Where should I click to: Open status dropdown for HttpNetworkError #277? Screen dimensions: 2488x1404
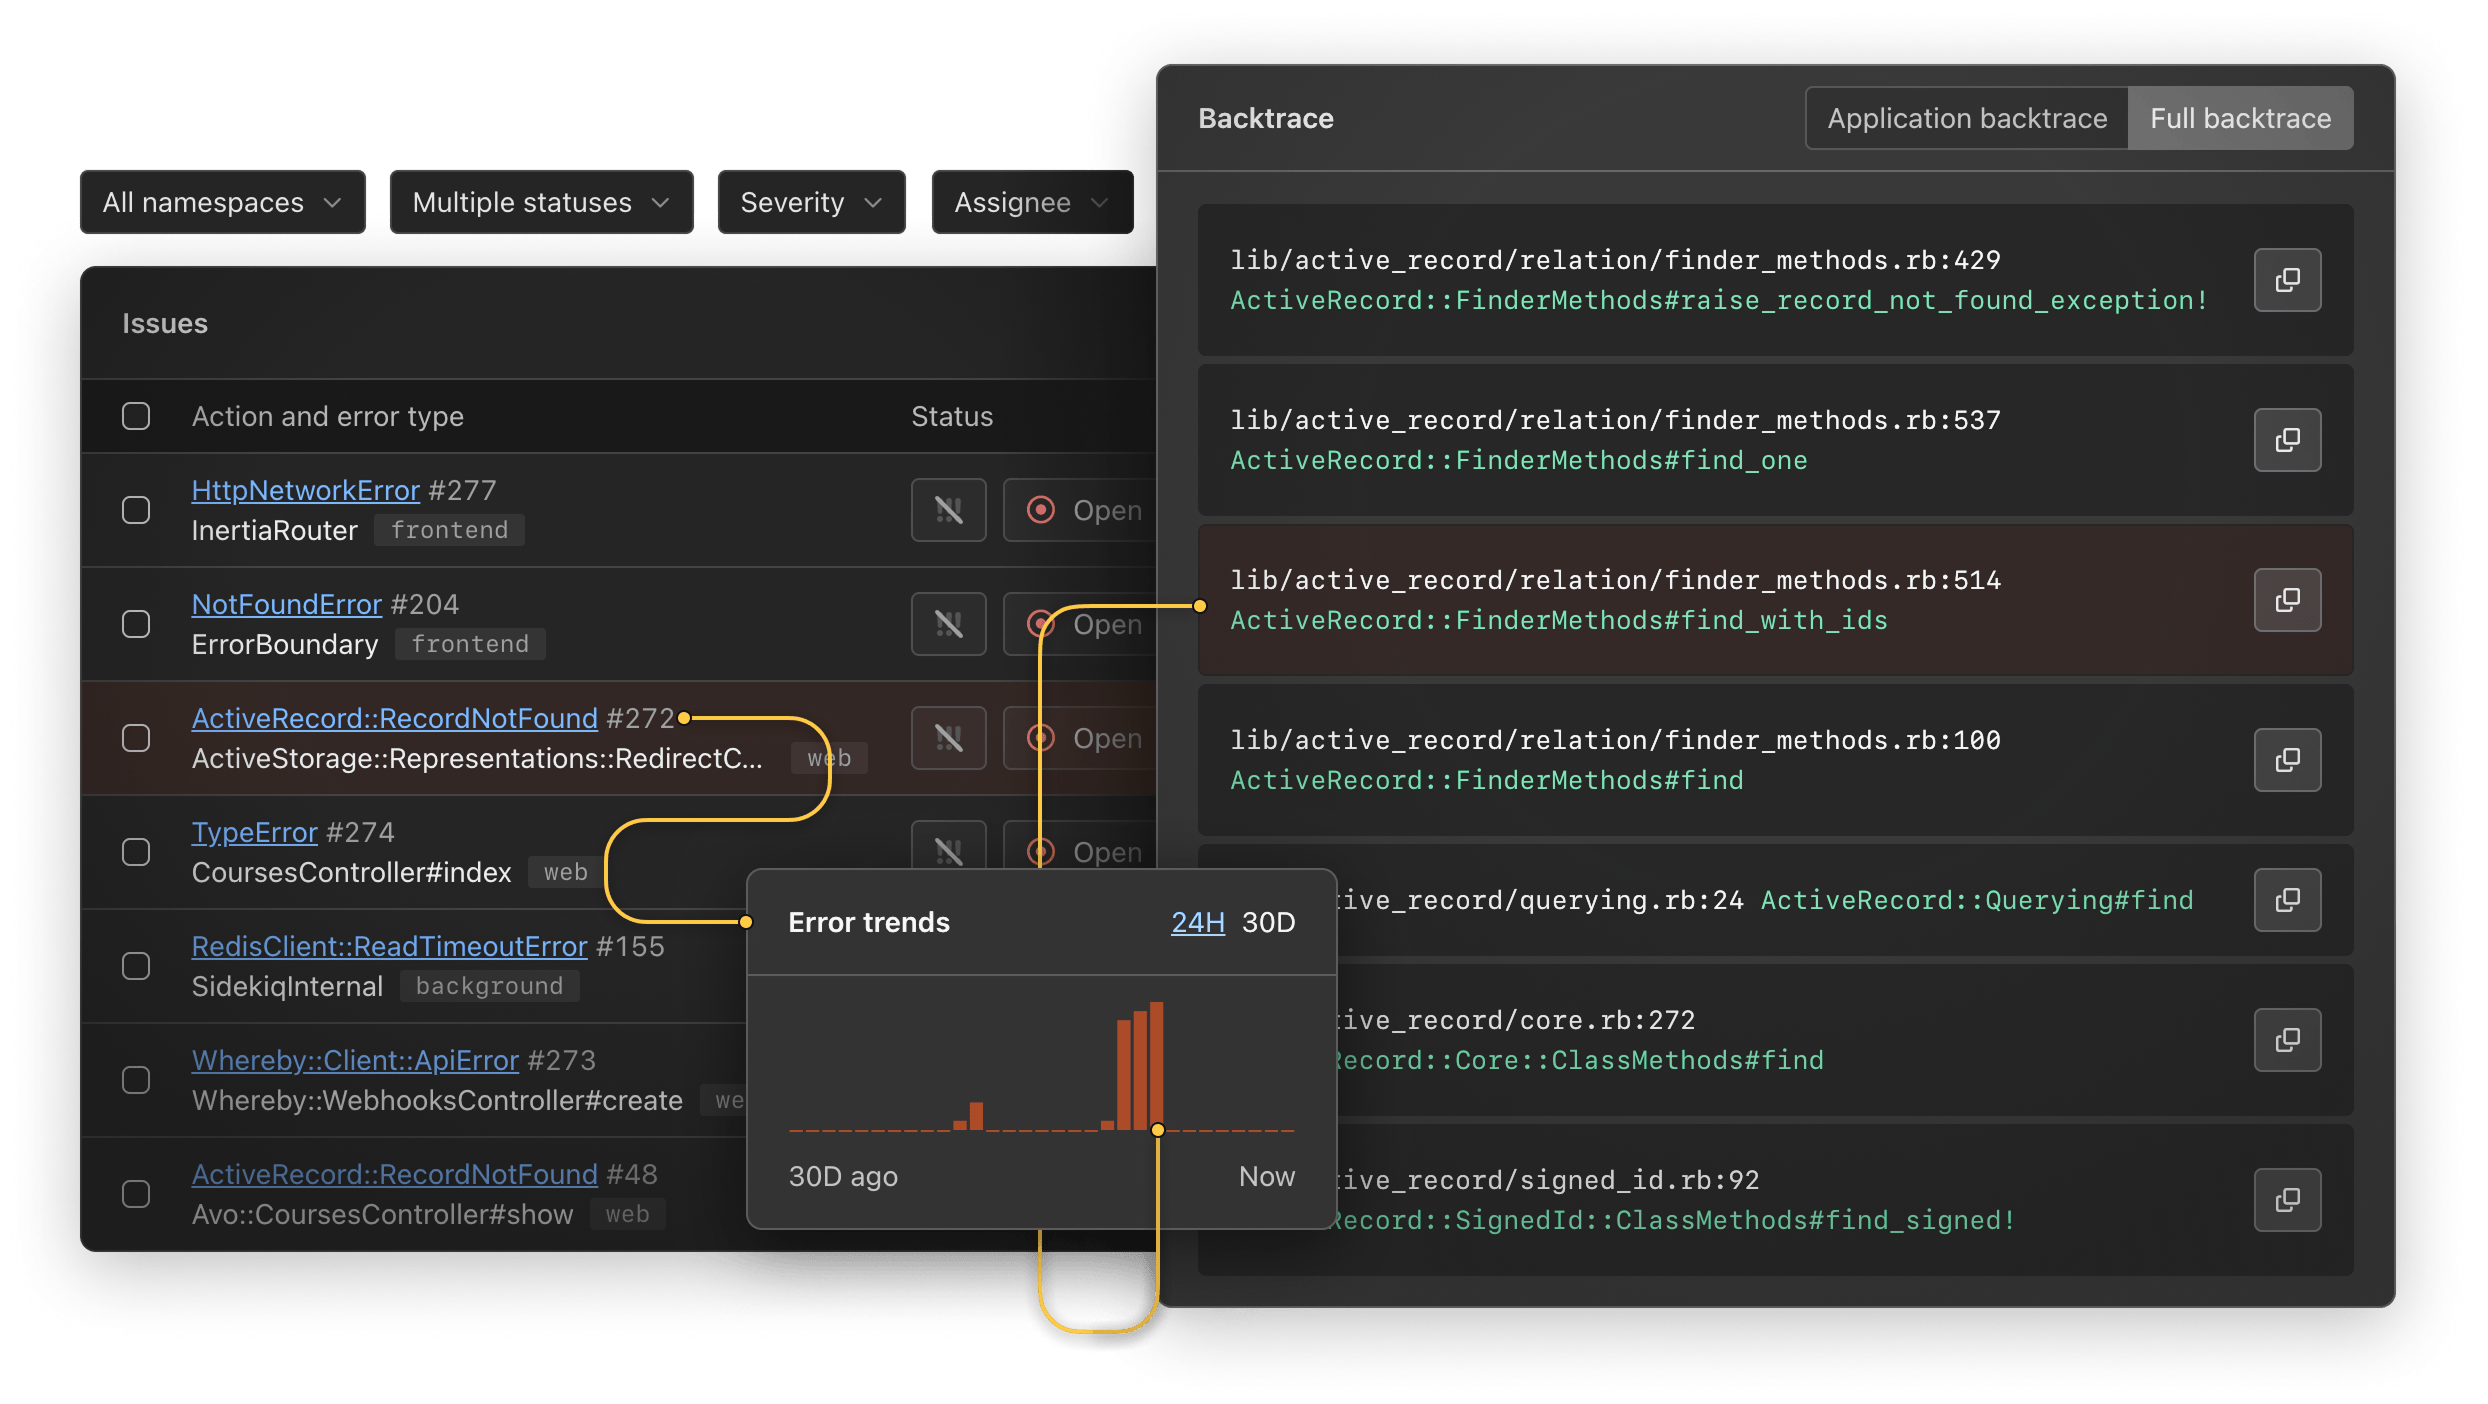point(1081,510)
